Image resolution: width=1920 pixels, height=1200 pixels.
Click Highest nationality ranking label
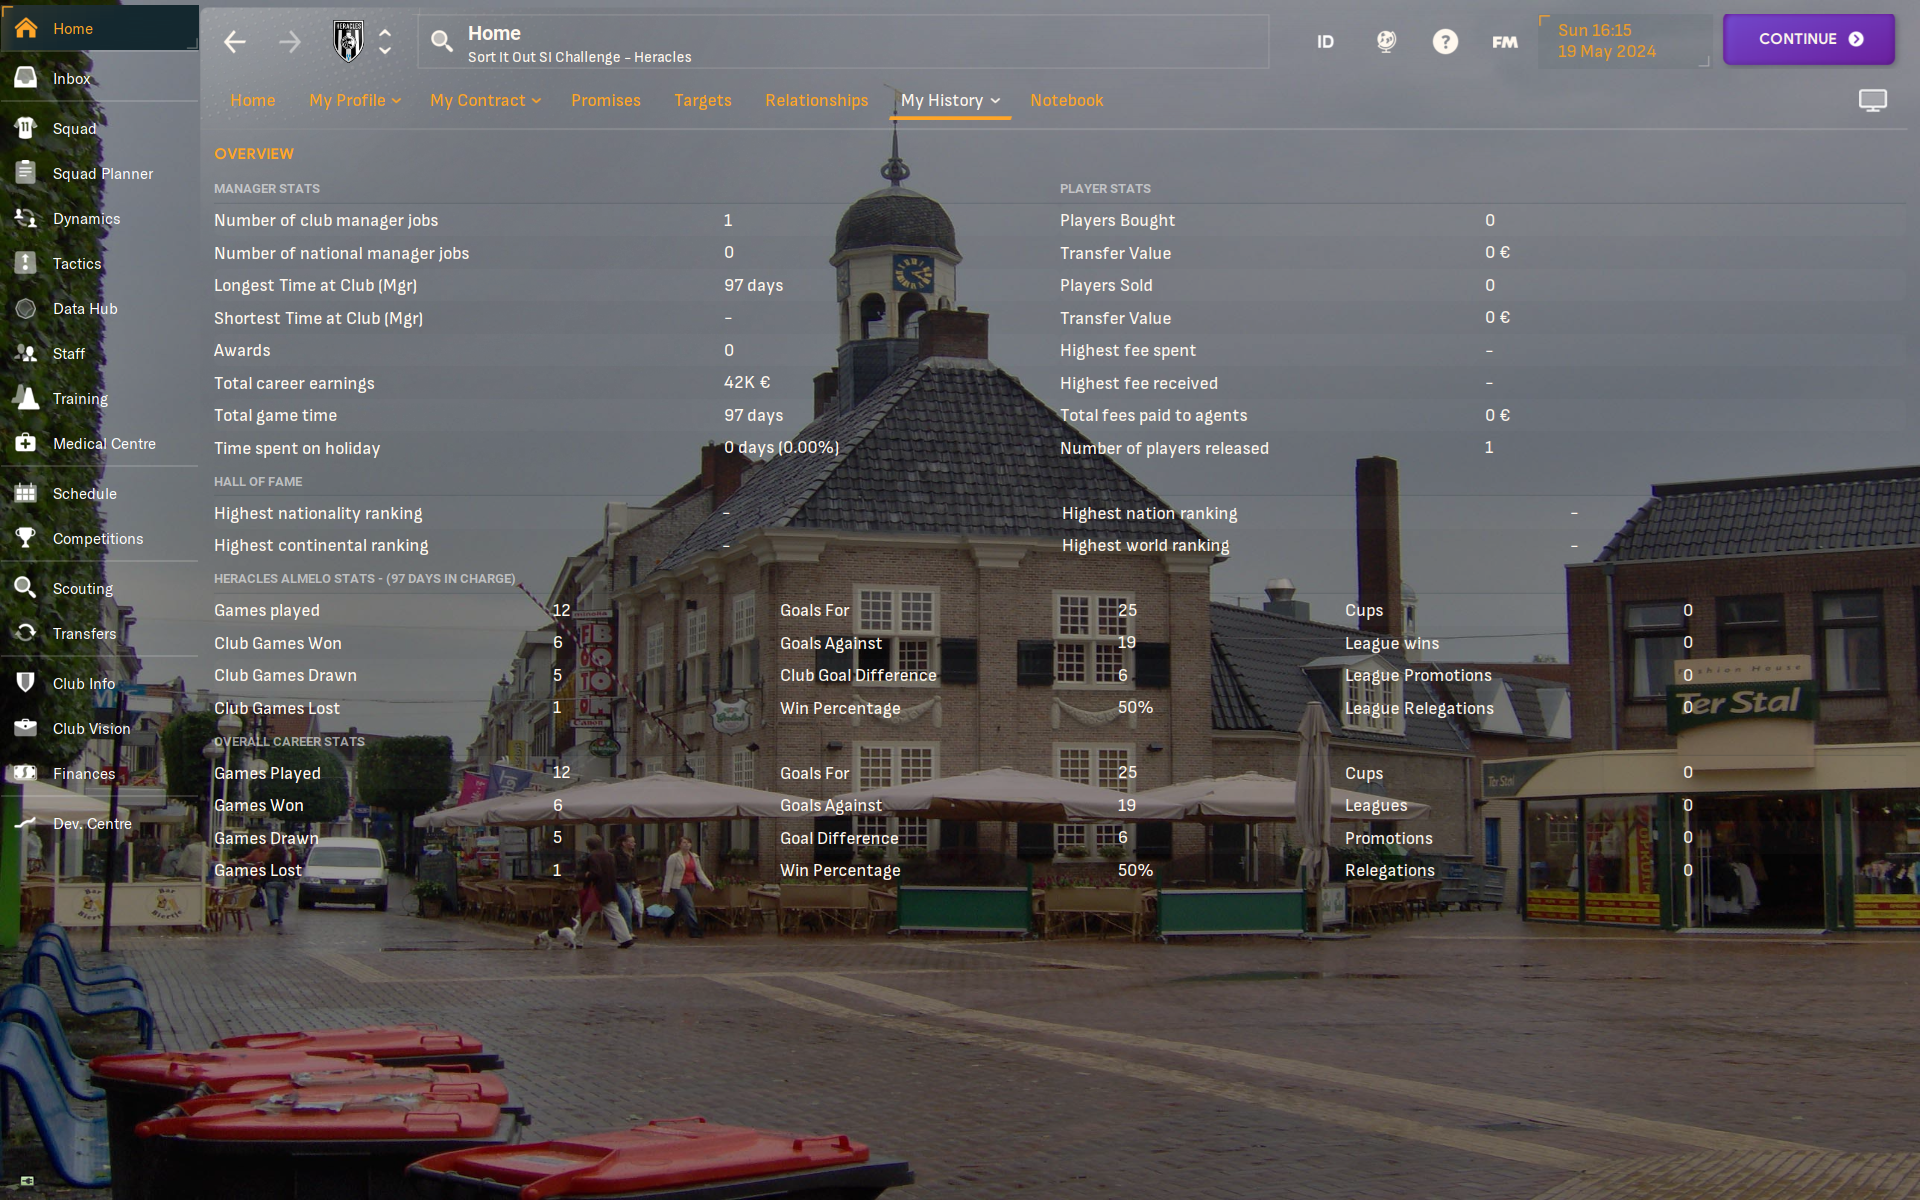[318, 513]
